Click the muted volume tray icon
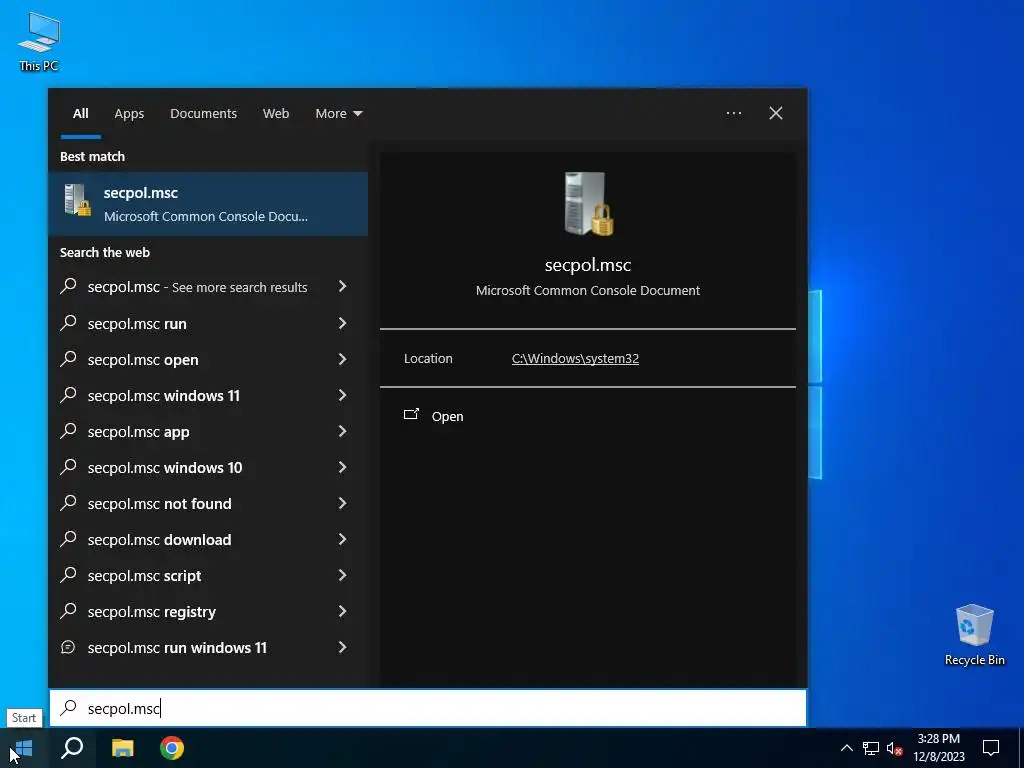The width and height of the screenshot is (1024, 768). [x=894, y=748]
